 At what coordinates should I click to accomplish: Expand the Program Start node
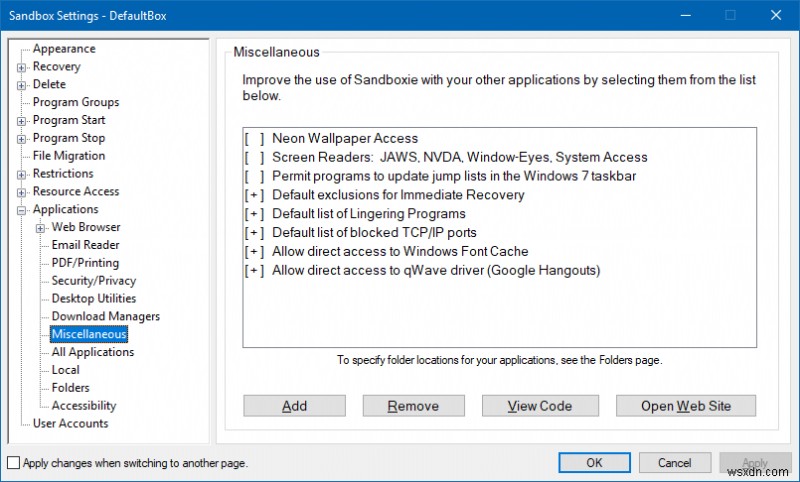(22, 121)
